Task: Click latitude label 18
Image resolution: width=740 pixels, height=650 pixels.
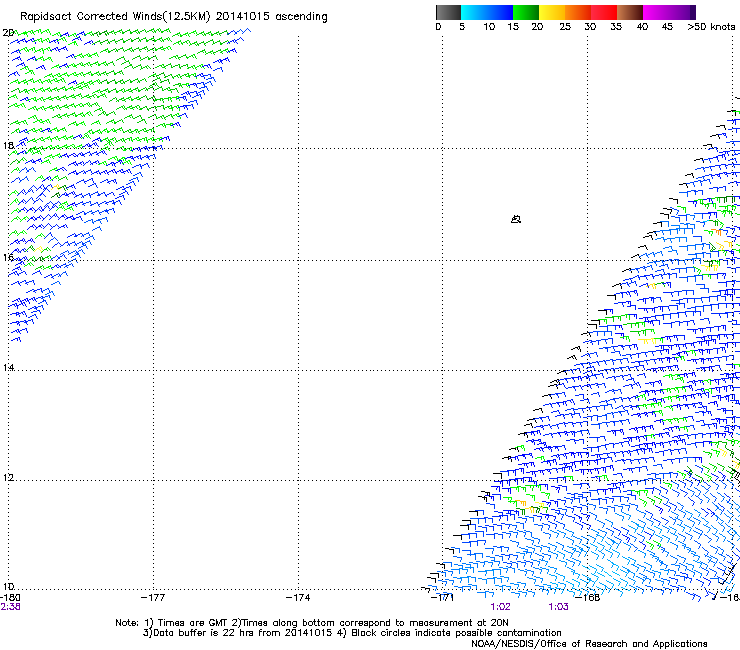Action: coord(8,145)
